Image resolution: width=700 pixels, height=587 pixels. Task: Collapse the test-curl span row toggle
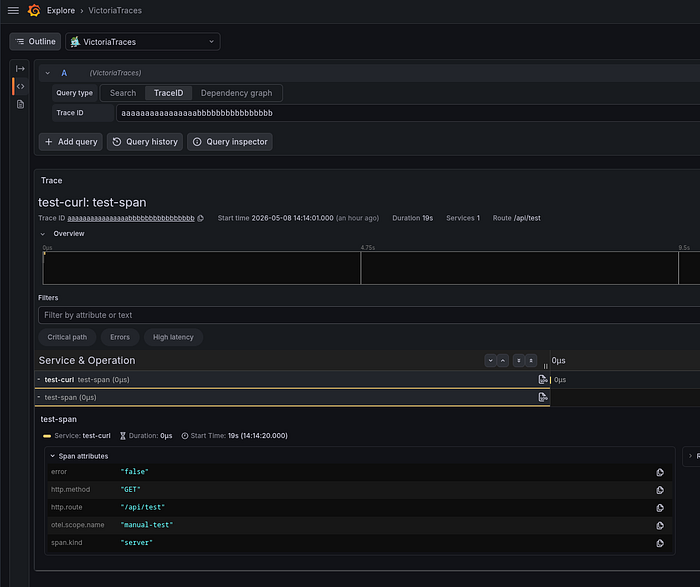39,379
